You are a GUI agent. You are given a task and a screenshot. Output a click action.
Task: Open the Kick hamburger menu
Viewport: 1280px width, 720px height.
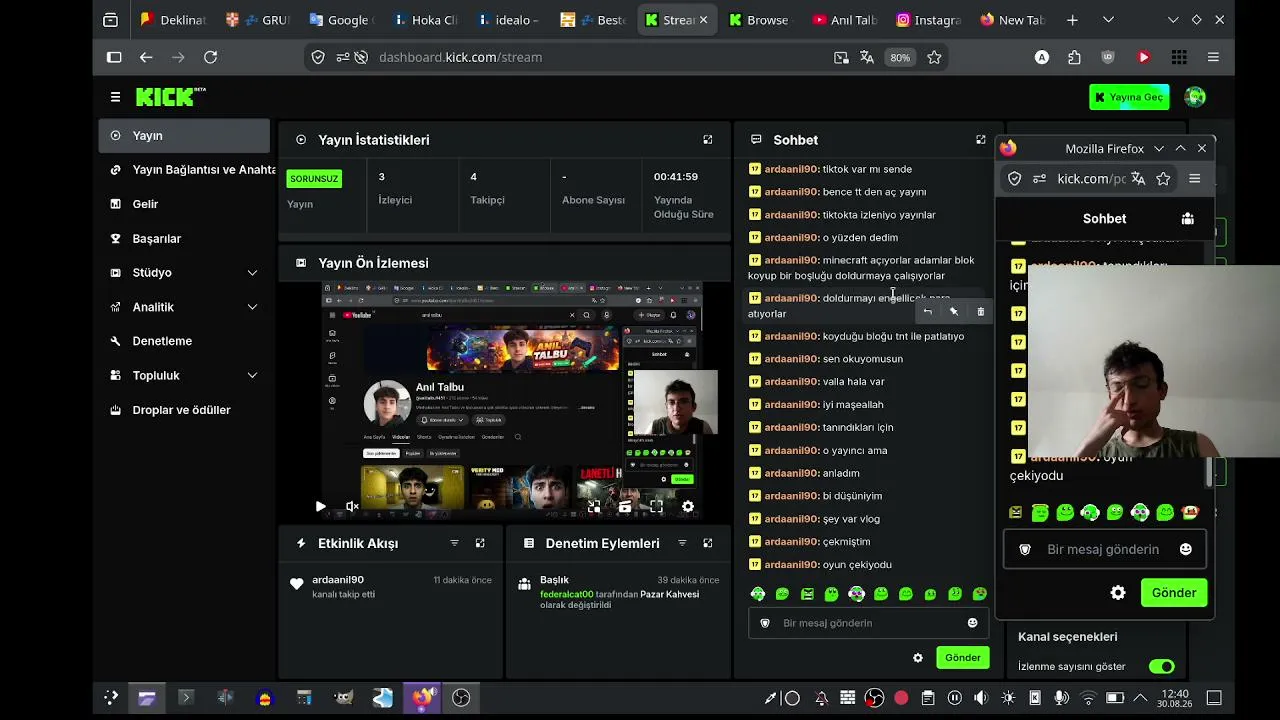(x=116, y=97)
